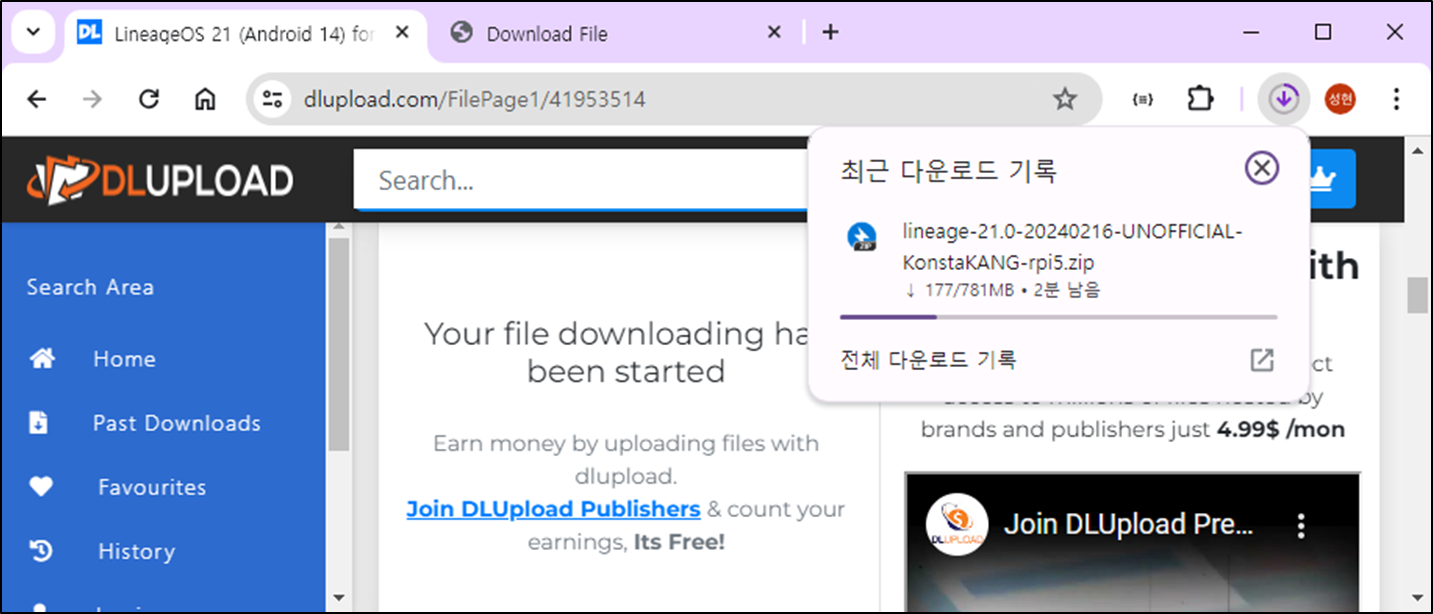Close the recent downloads popup
Viewport: 1433px width, 614px height.
point(1262,168)
